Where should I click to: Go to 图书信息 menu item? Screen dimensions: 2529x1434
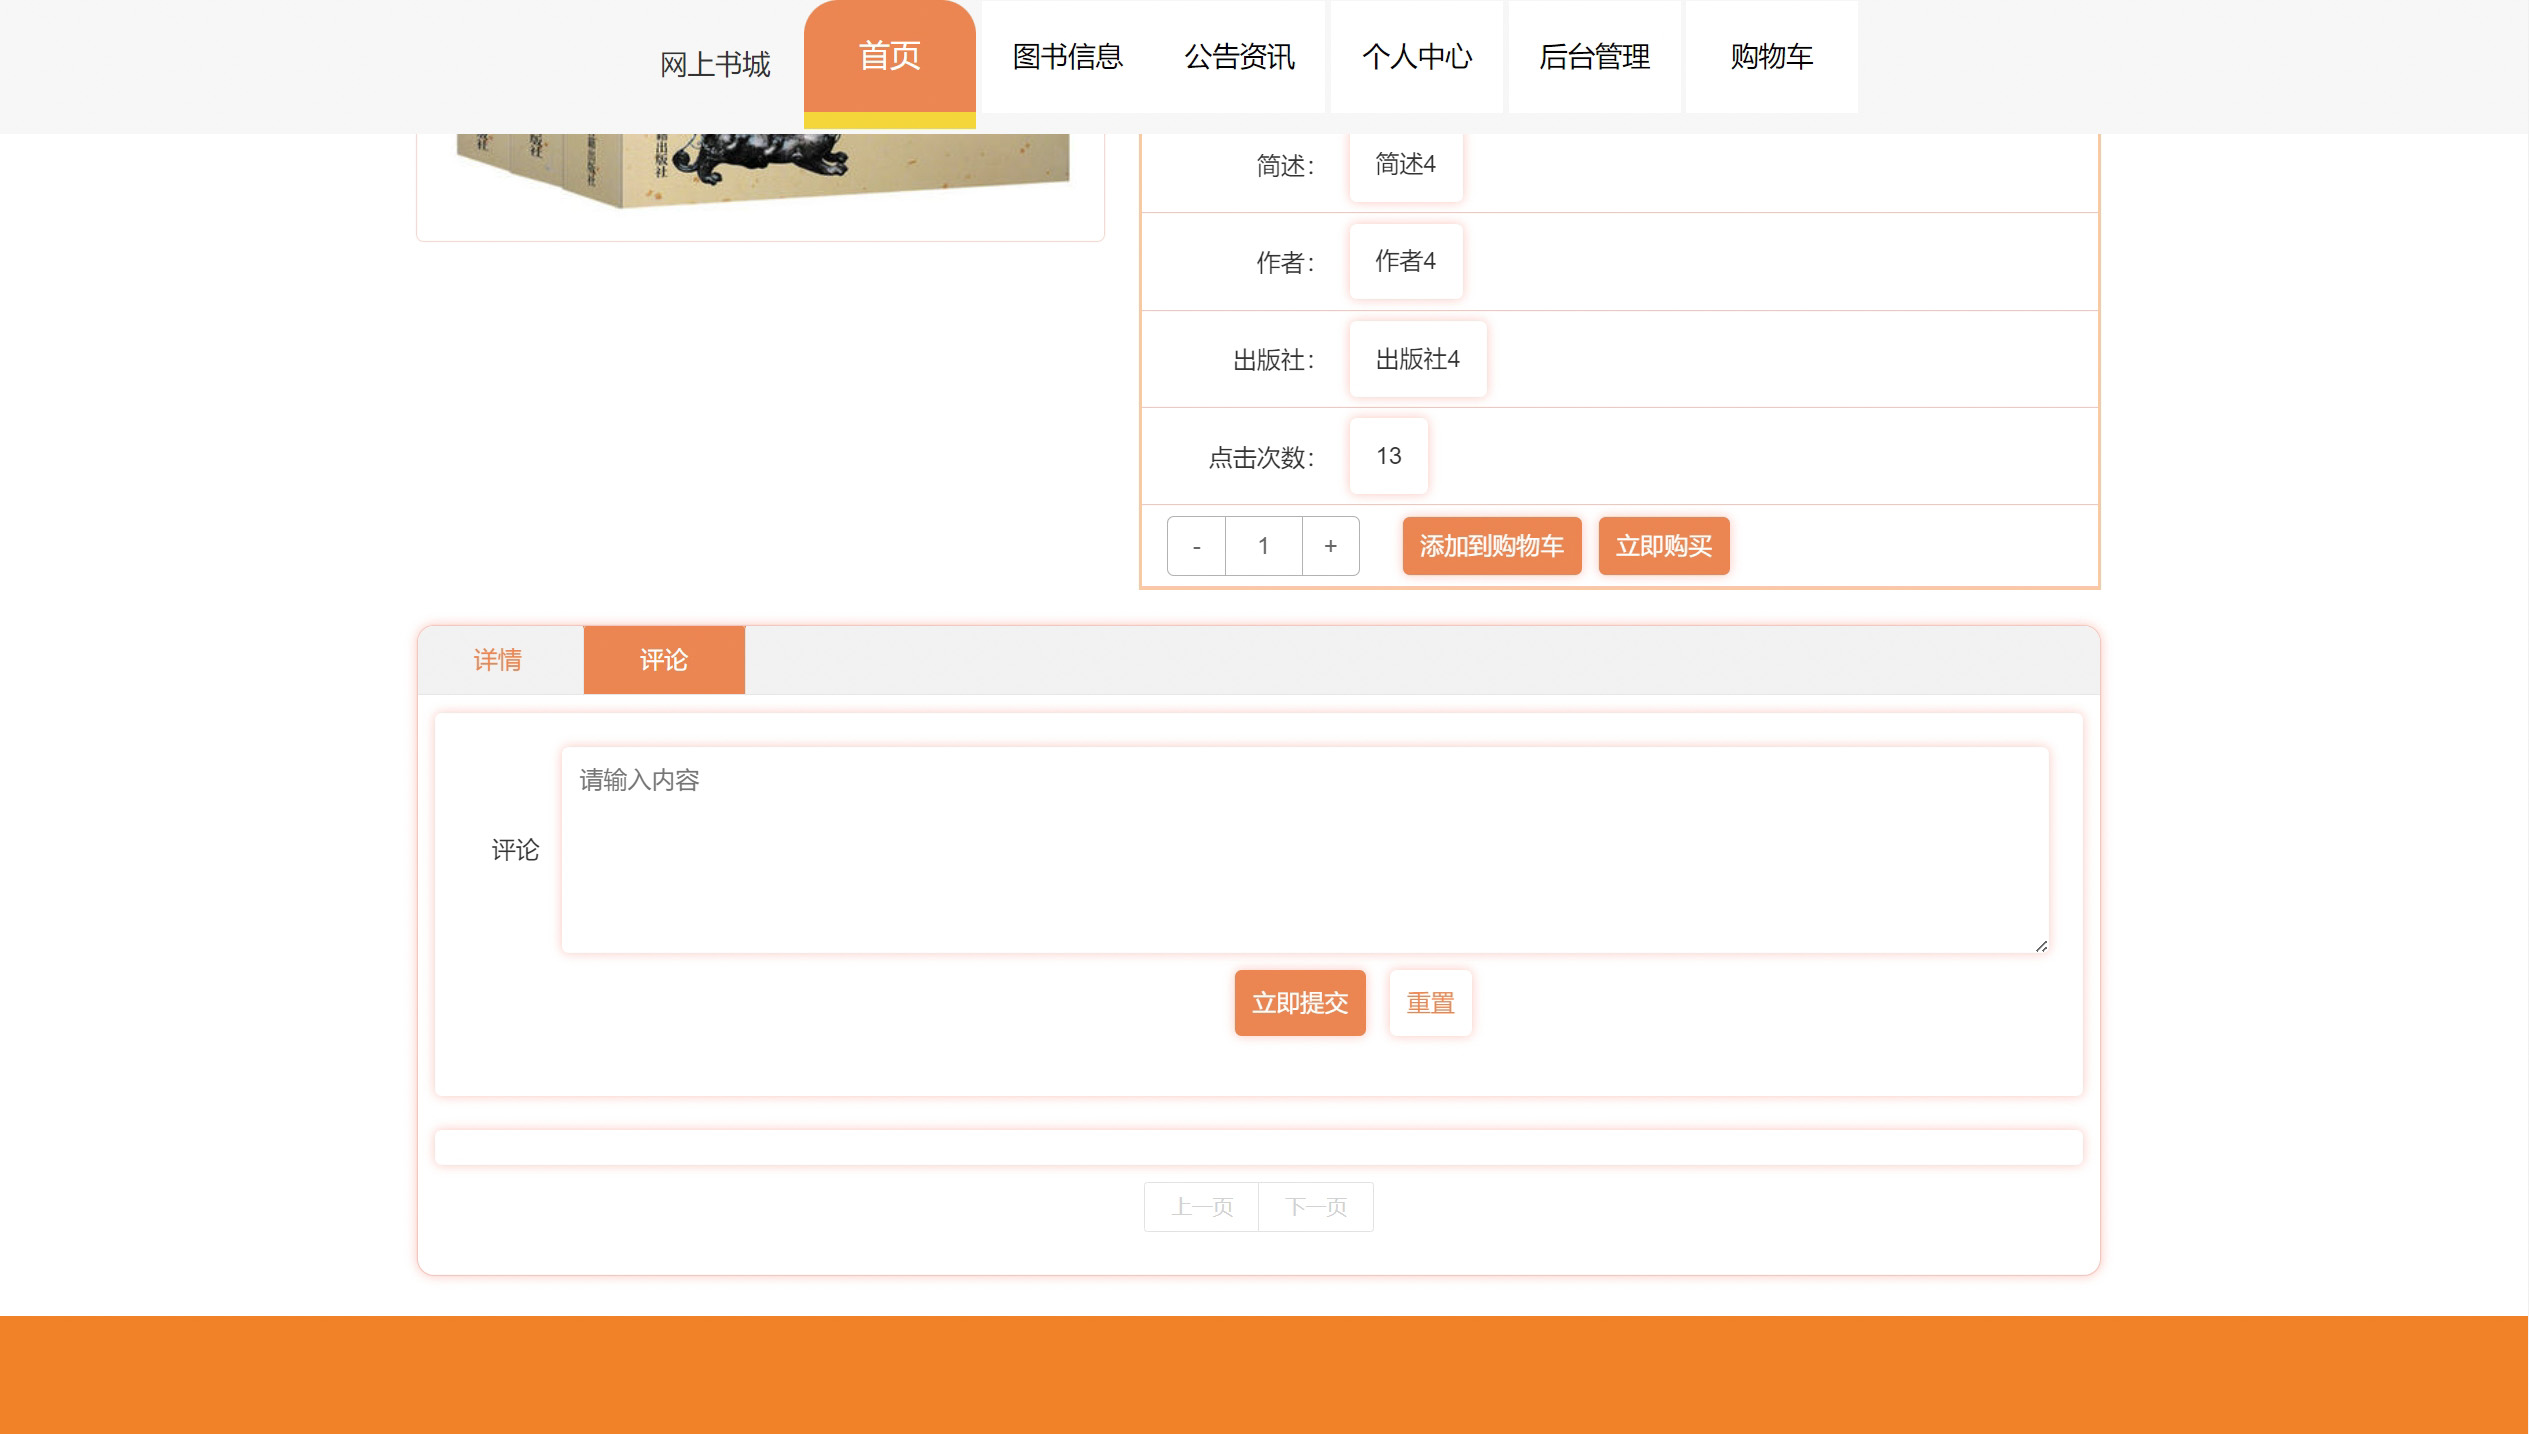[x=1067, y=57]
